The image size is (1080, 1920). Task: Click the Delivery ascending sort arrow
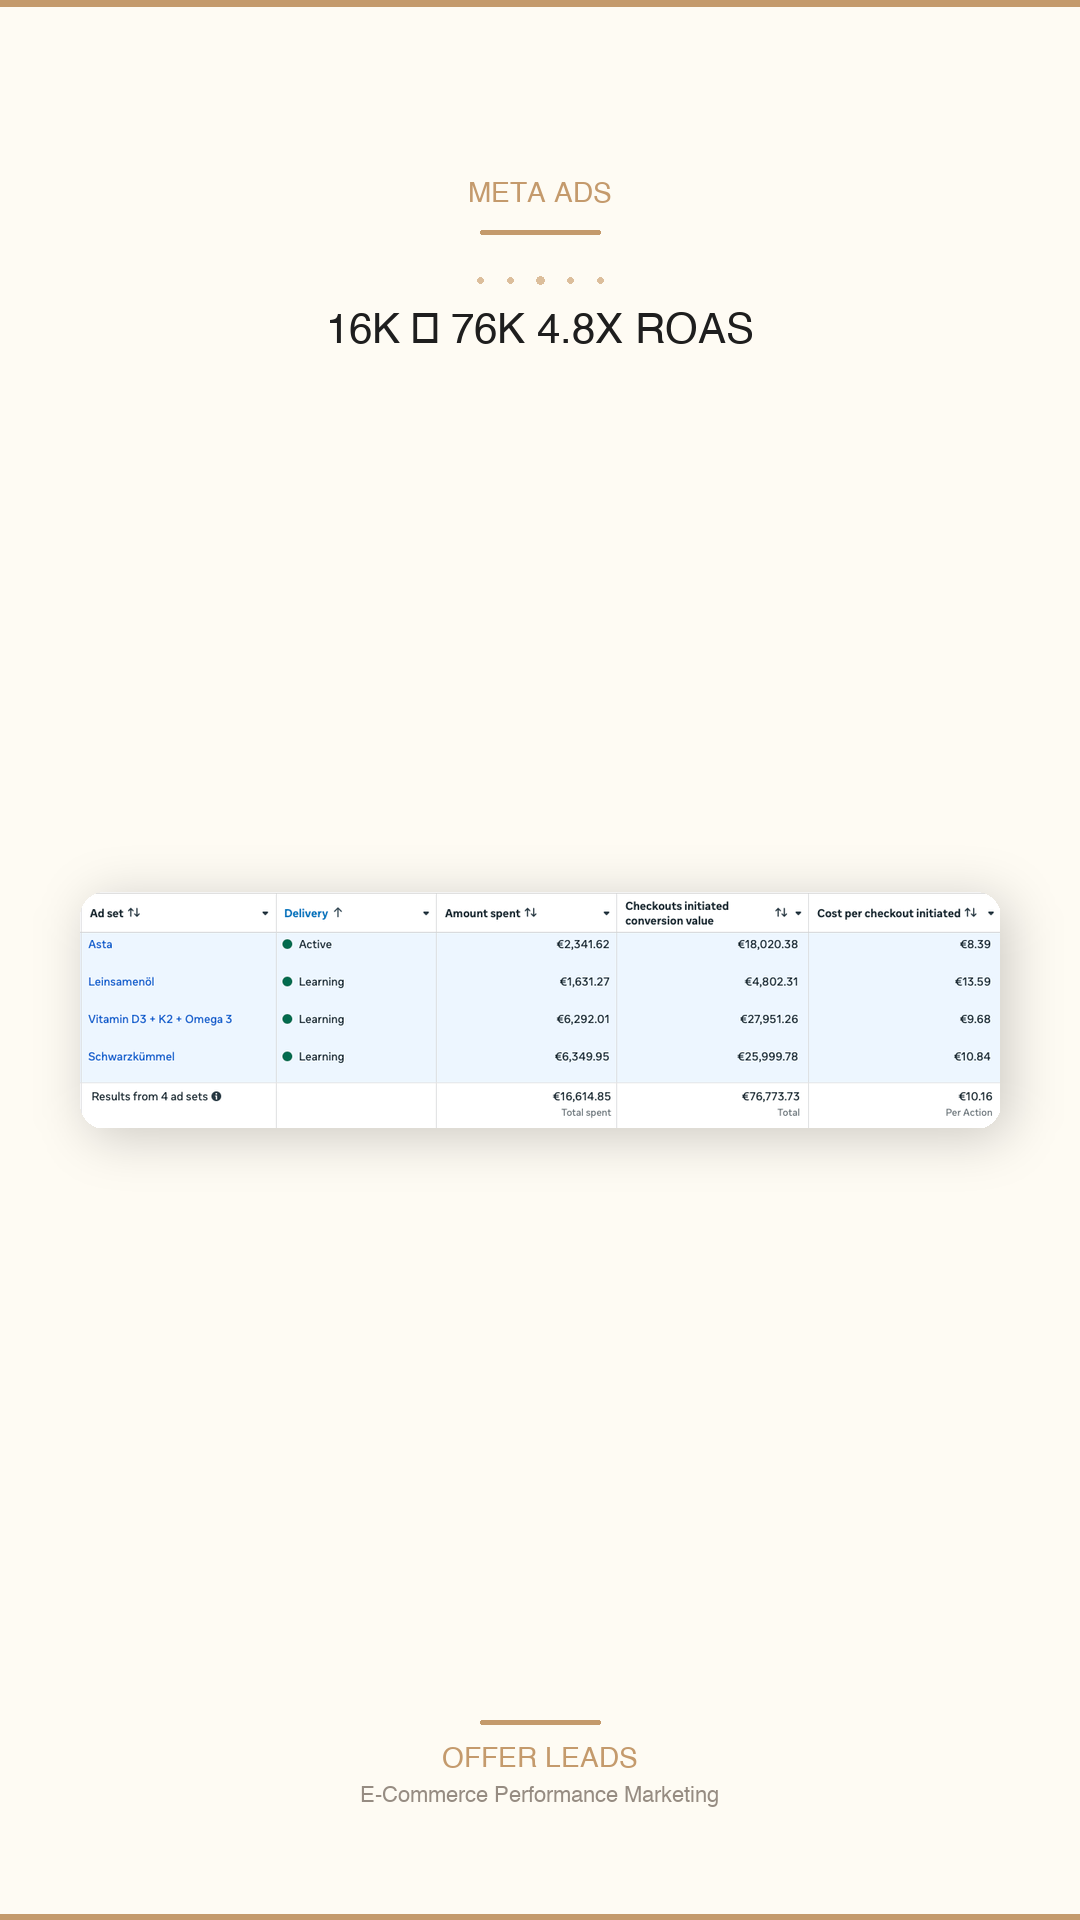pyautogui.click(x=338, y=913)
